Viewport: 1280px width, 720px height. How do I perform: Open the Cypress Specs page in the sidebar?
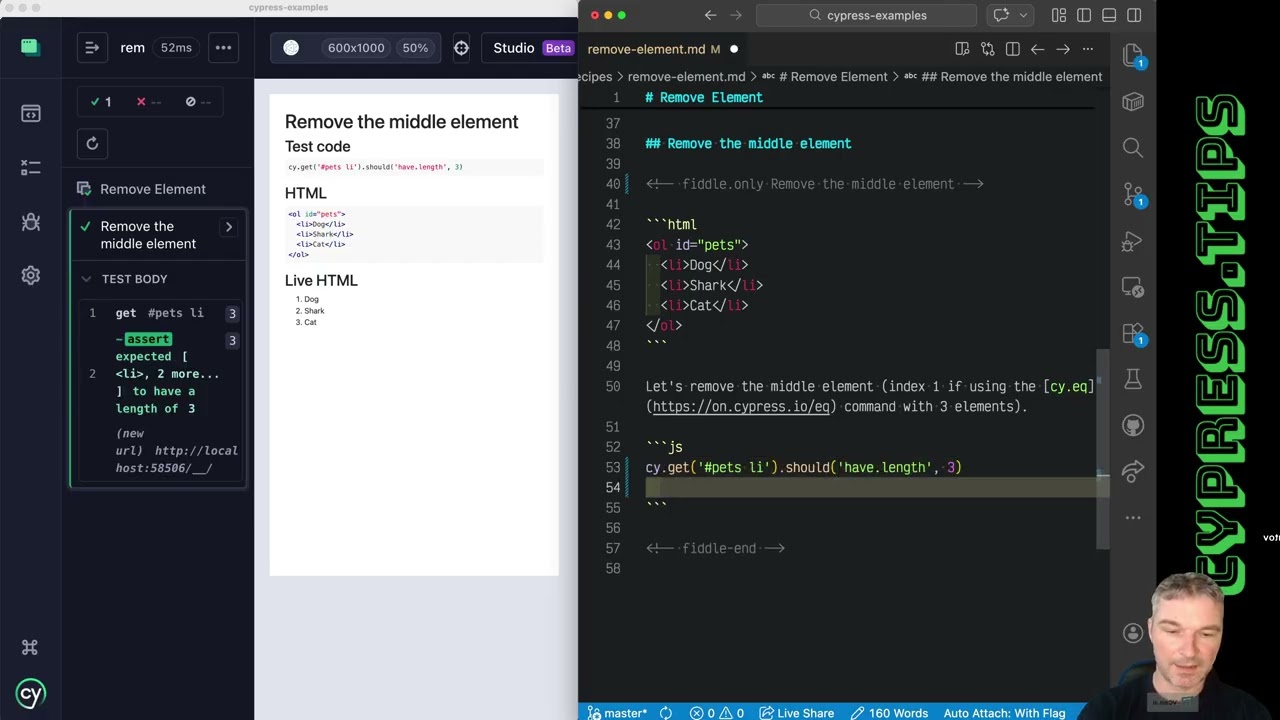coord(30,114)
